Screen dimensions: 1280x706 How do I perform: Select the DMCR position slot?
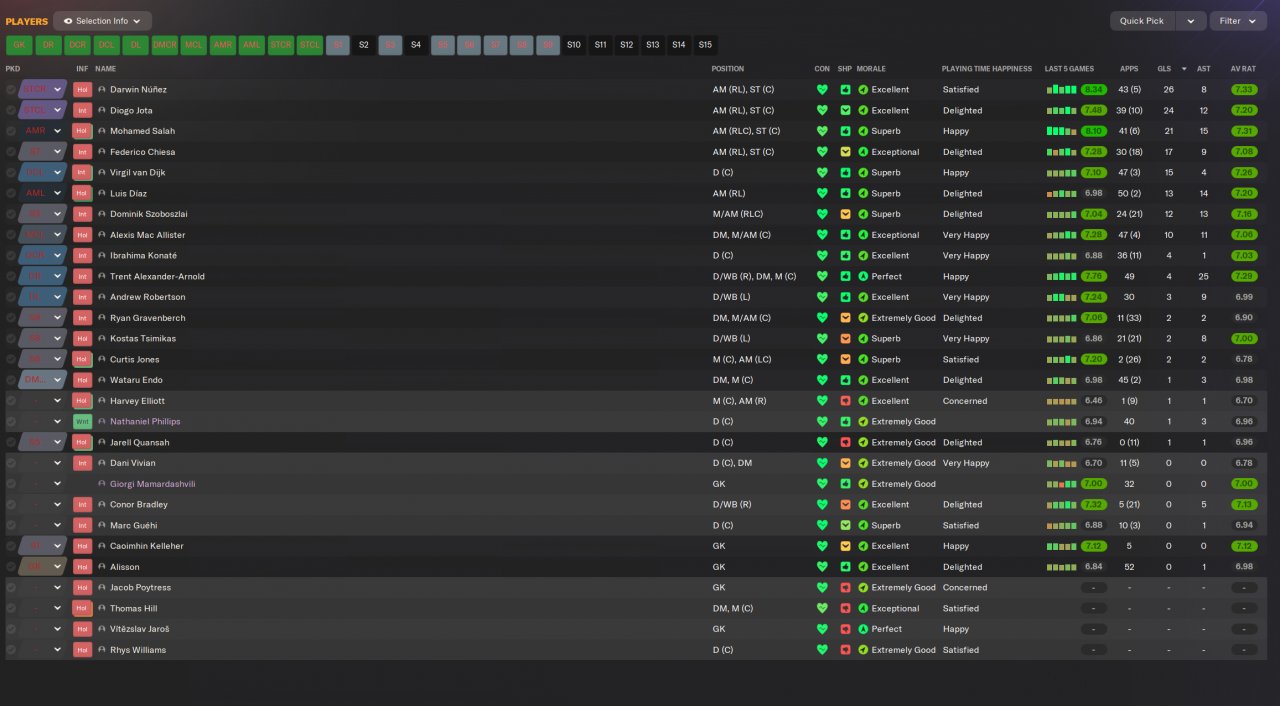165,45
